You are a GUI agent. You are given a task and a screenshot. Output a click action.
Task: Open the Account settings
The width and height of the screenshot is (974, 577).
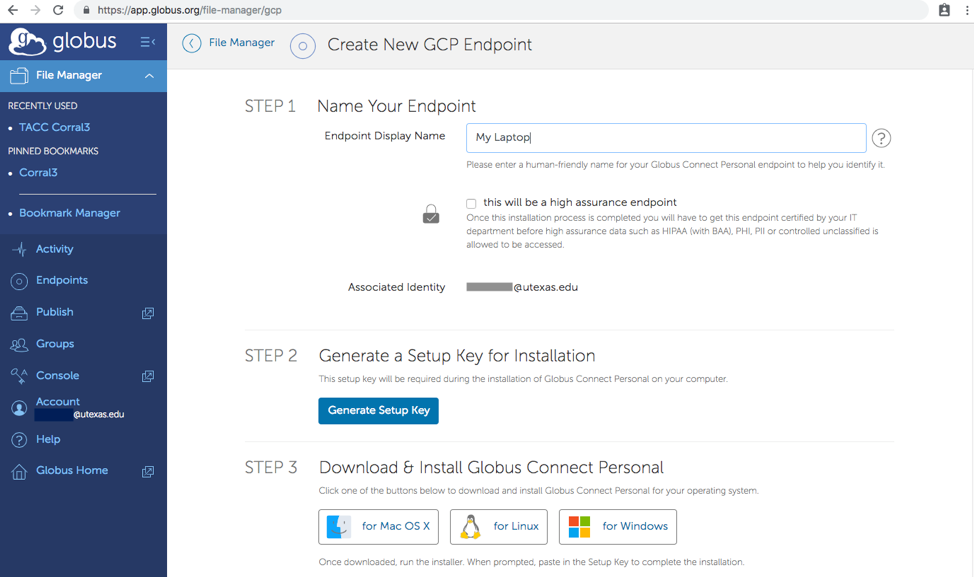pos(58,402)
